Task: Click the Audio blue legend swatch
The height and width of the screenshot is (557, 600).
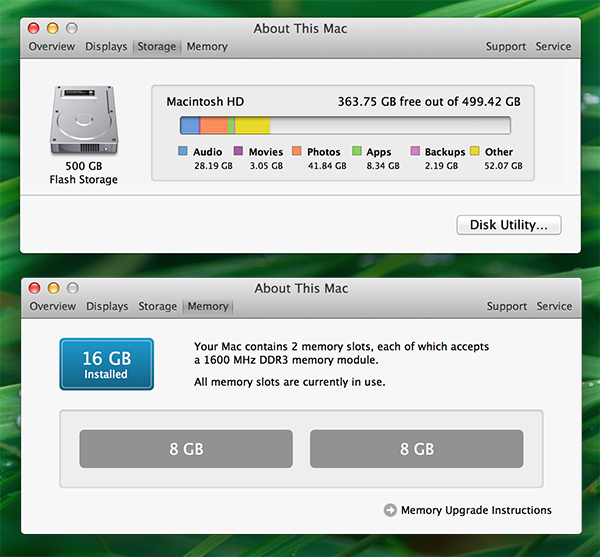Action: click(183, 151)
